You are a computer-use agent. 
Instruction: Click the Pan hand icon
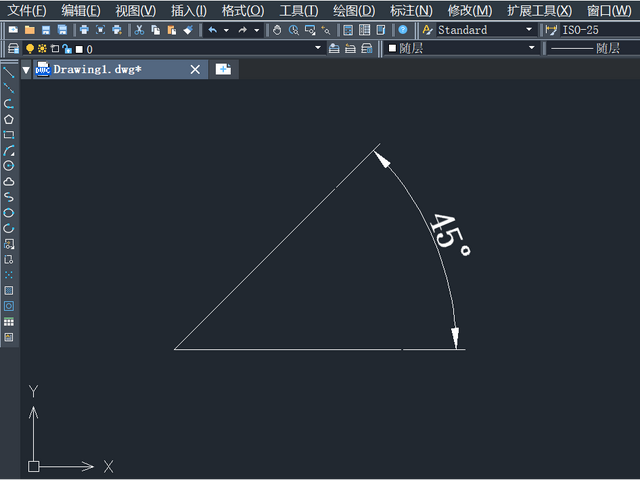tap(277, 30)
